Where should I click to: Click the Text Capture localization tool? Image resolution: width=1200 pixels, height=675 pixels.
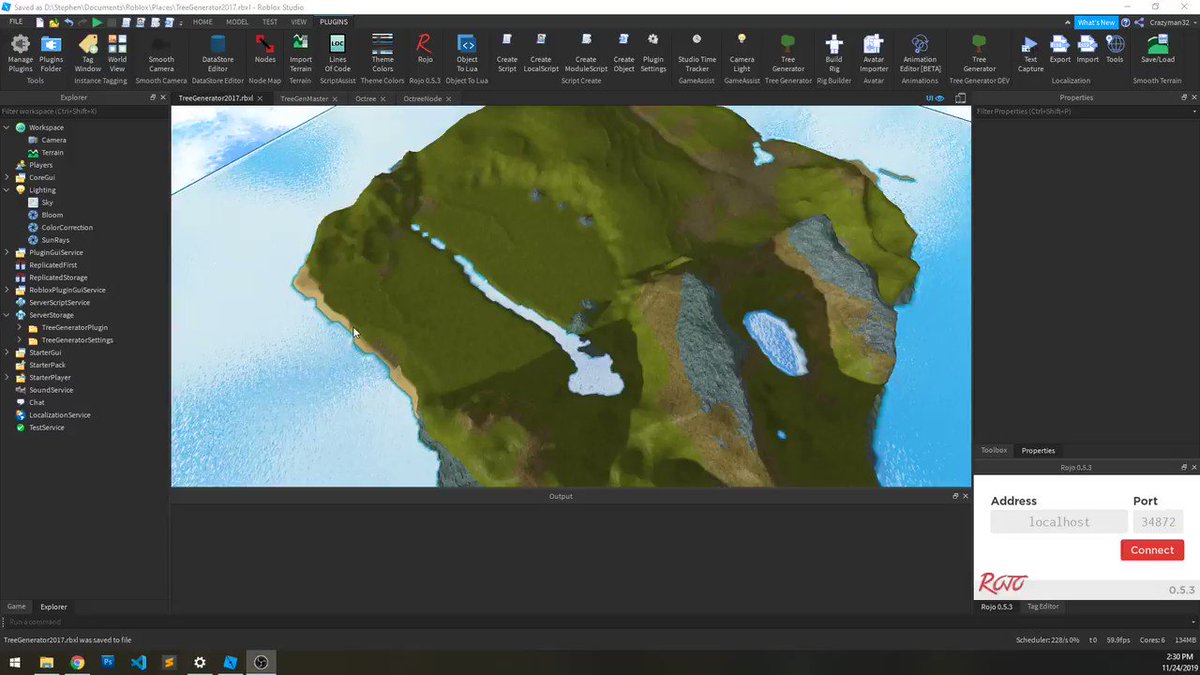1031,52
